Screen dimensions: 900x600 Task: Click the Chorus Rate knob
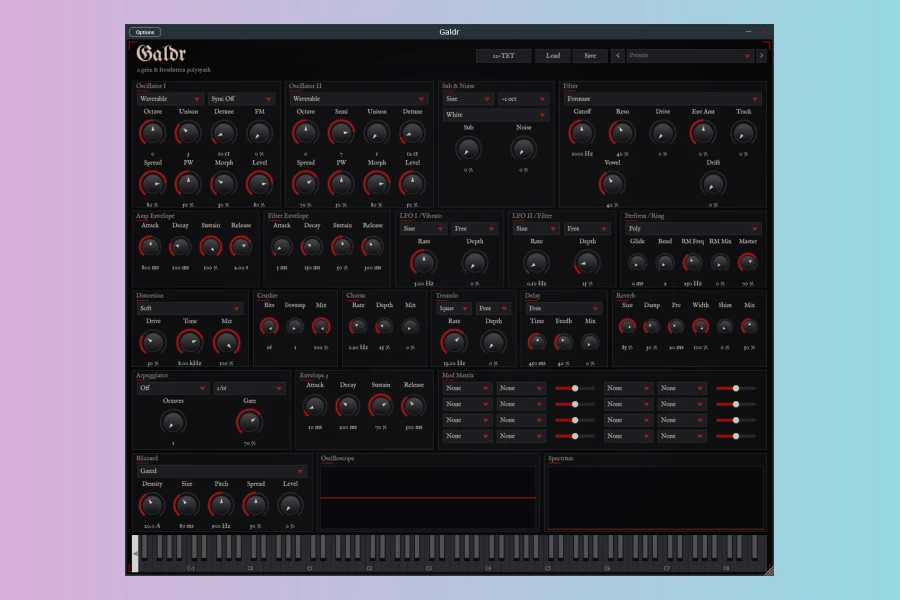pos(358,327)
